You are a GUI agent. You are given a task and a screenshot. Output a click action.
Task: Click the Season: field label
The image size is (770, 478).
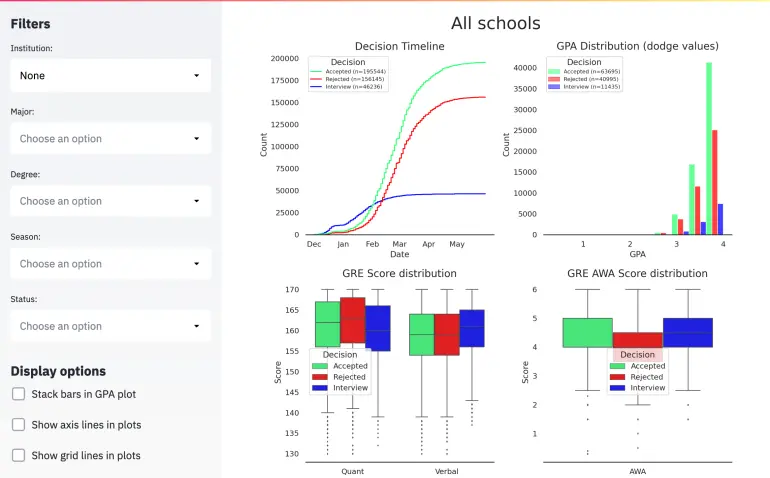click(x=26, y=237)
